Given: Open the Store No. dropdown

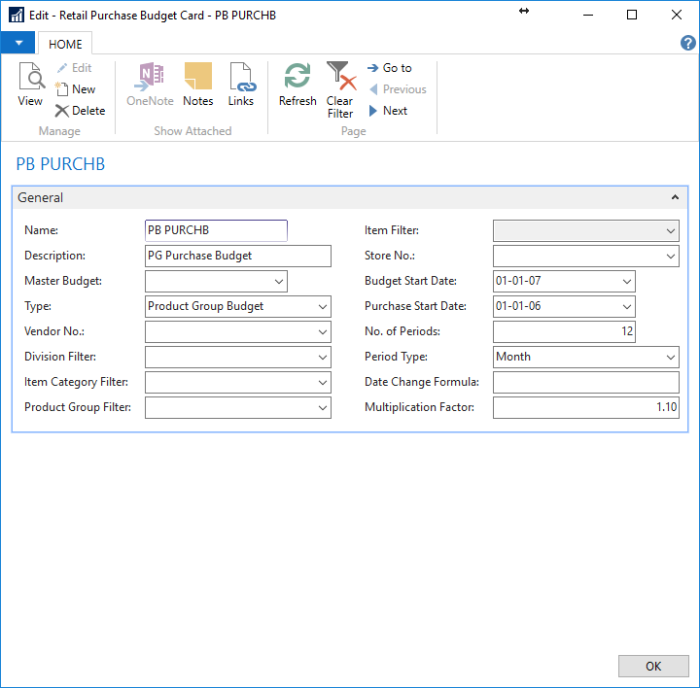Looking at the screenshot, I should pos(670,256).
